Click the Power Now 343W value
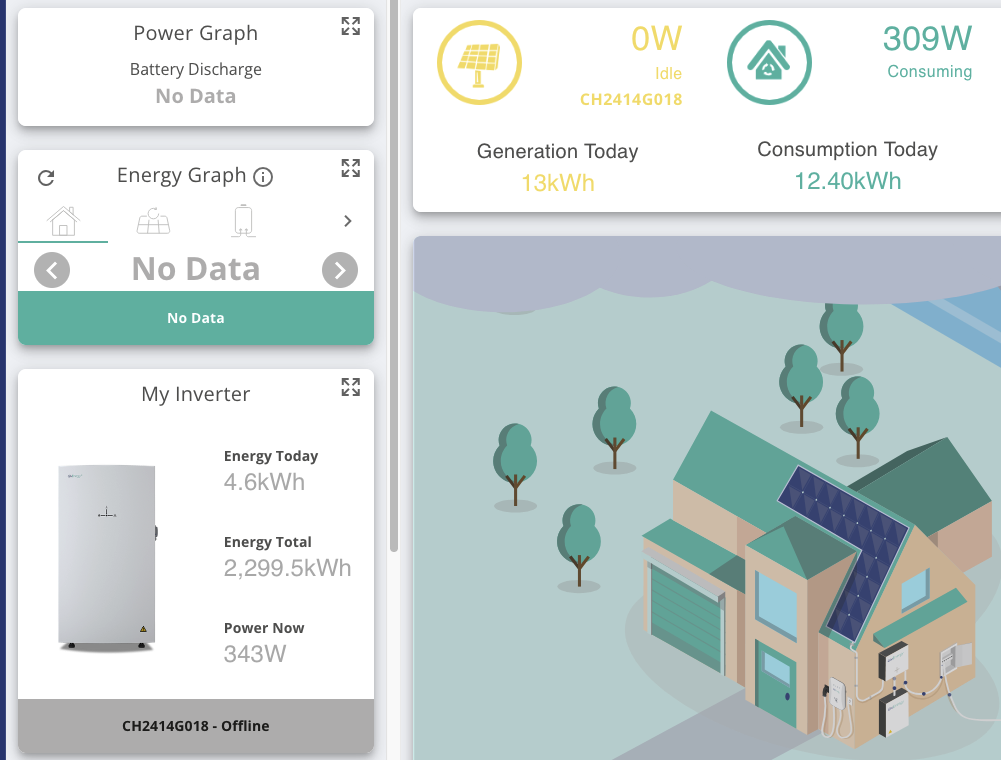The width and height of the screenshot is (1001, 760). (255, 654)
